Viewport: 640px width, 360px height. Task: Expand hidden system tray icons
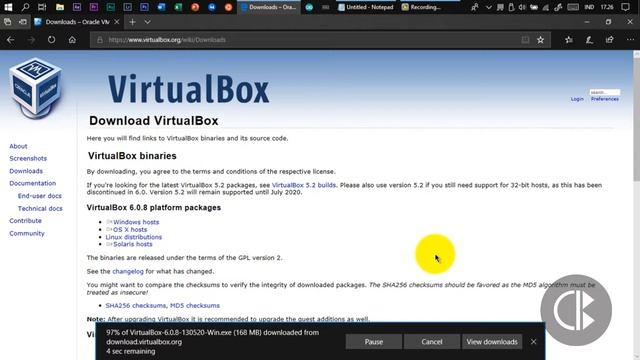click(489, 7)
